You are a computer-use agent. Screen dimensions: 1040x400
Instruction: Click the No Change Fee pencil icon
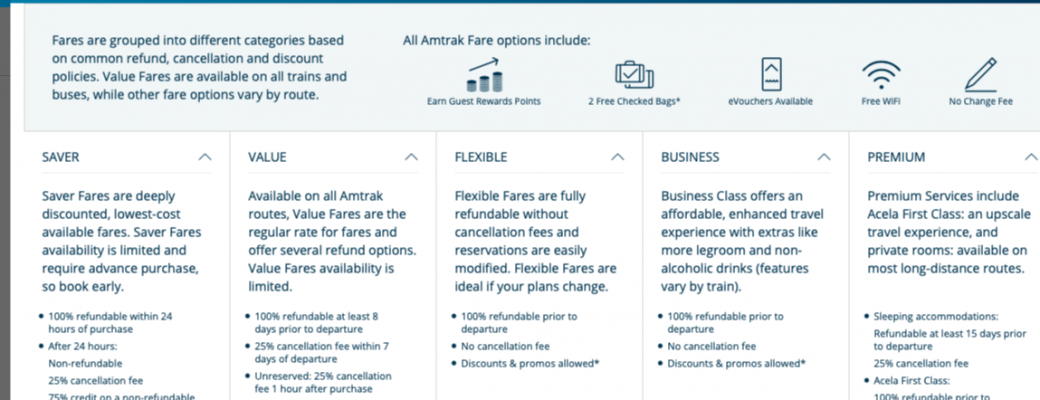pos(981,74)
